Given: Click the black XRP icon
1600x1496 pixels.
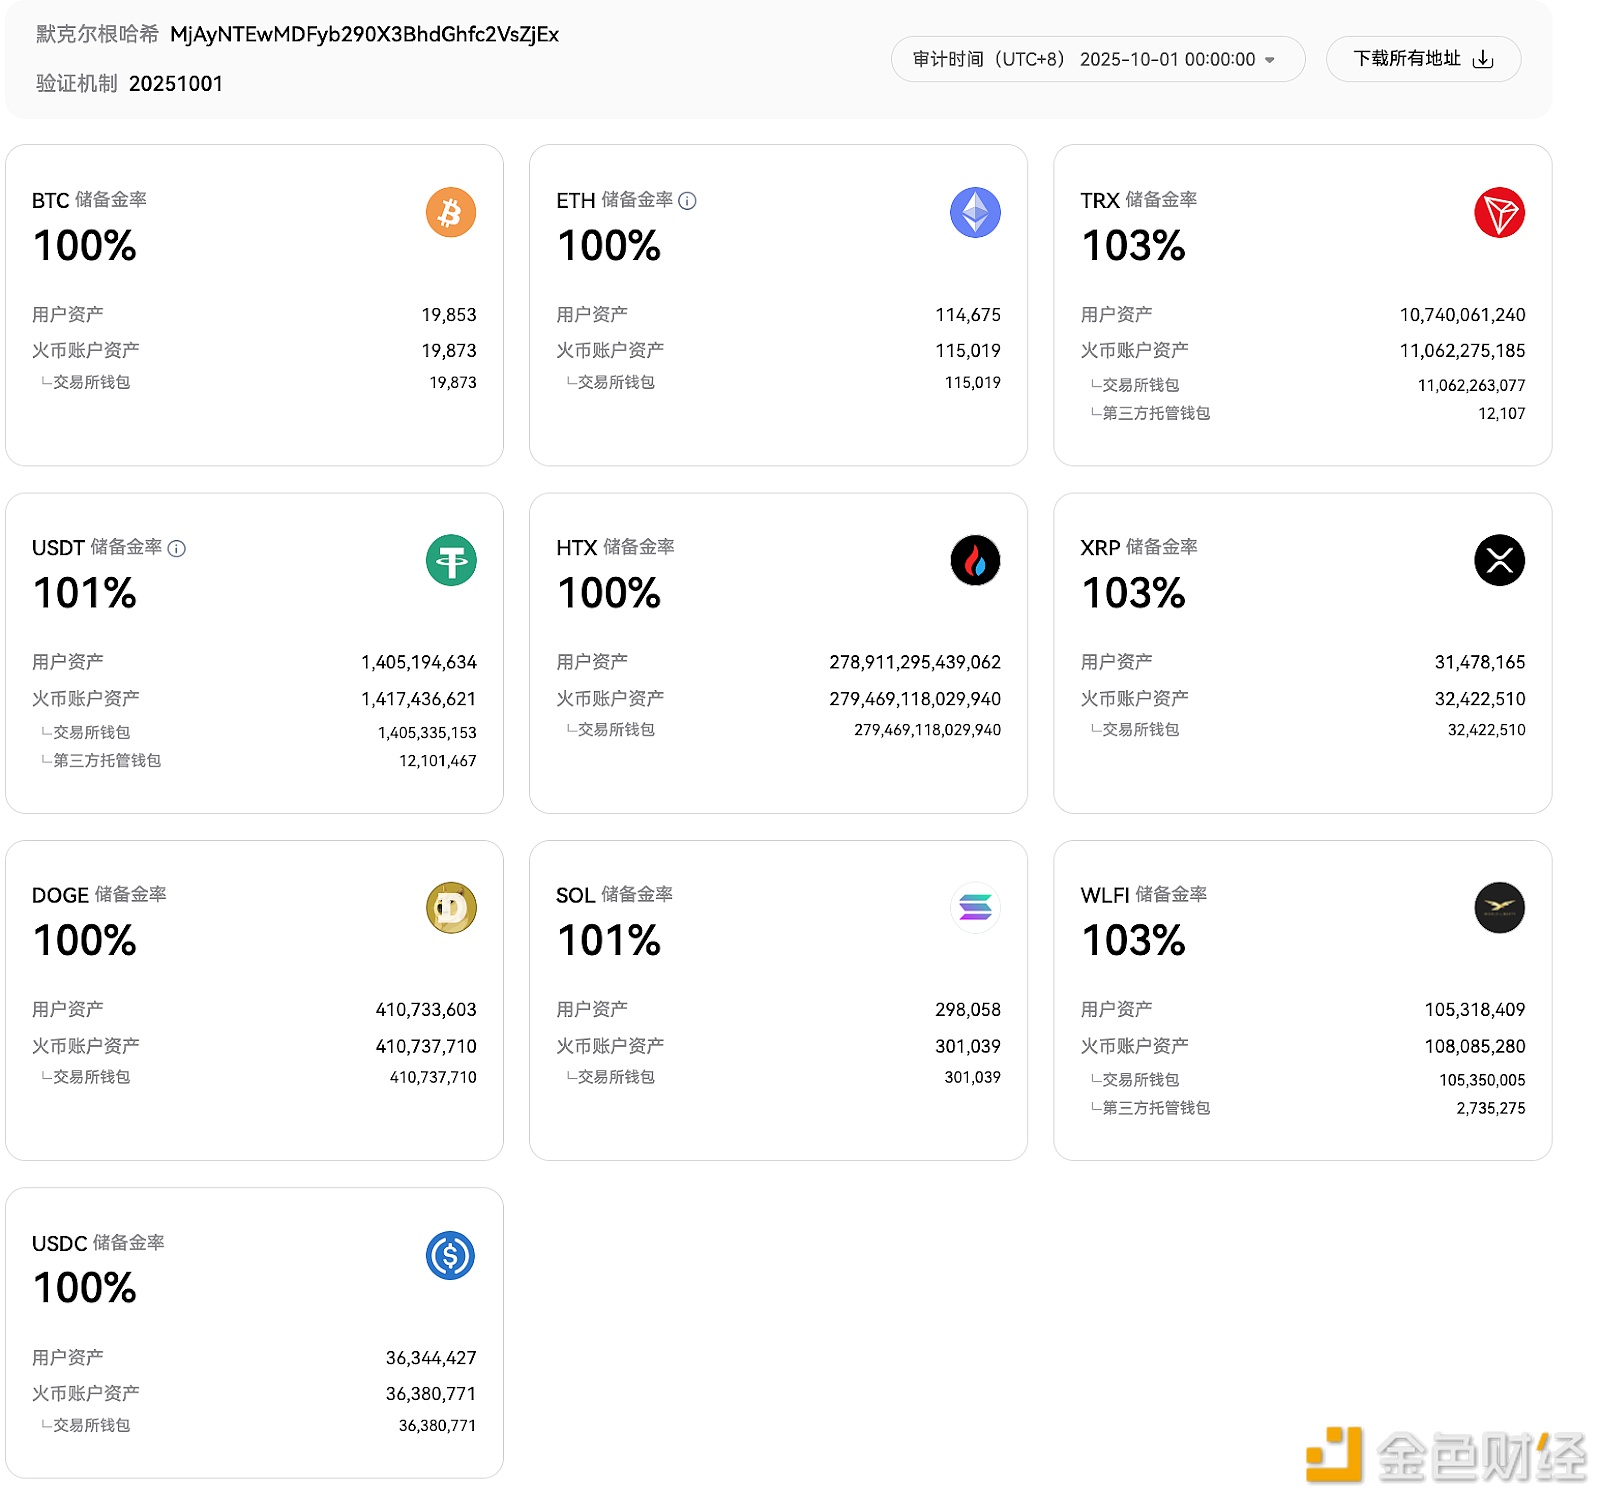Looking at the screenshot, I should coord(1499,561).
